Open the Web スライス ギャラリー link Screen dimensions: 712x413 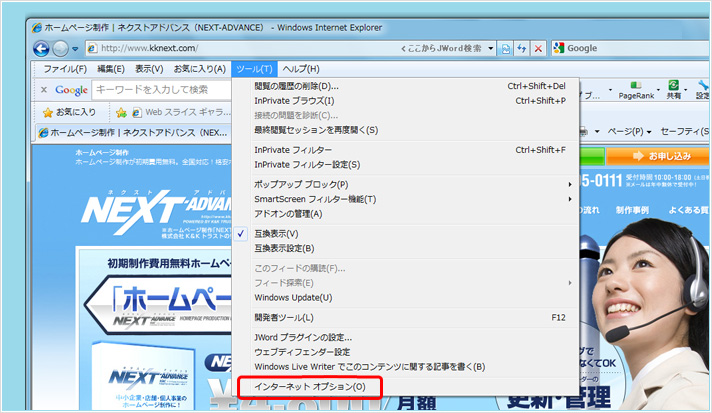pyautogui.click(x=181, y=112)
